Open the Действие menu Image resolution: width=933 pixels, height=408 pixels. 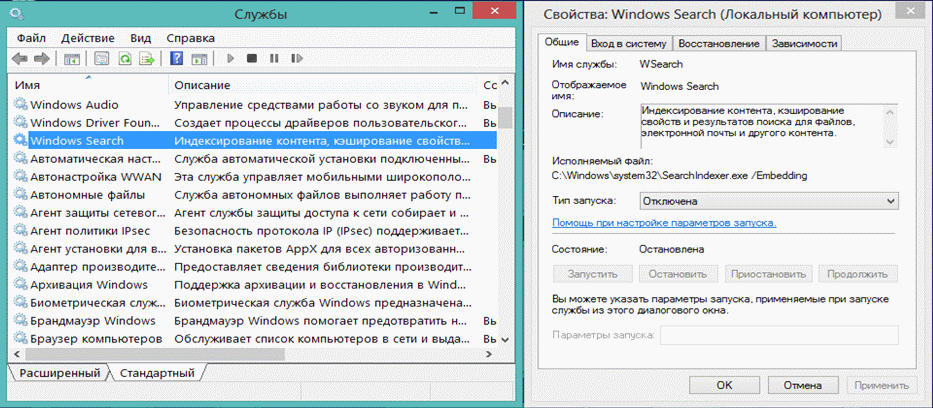click(88, 38)
